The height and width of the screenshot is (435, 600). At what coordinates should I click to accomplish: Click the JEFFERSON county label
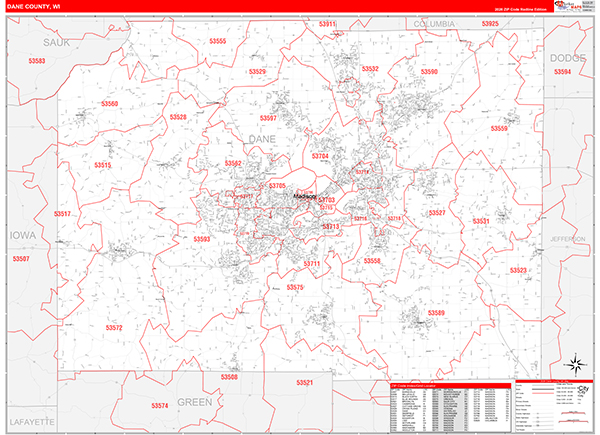tap(567, 239)
